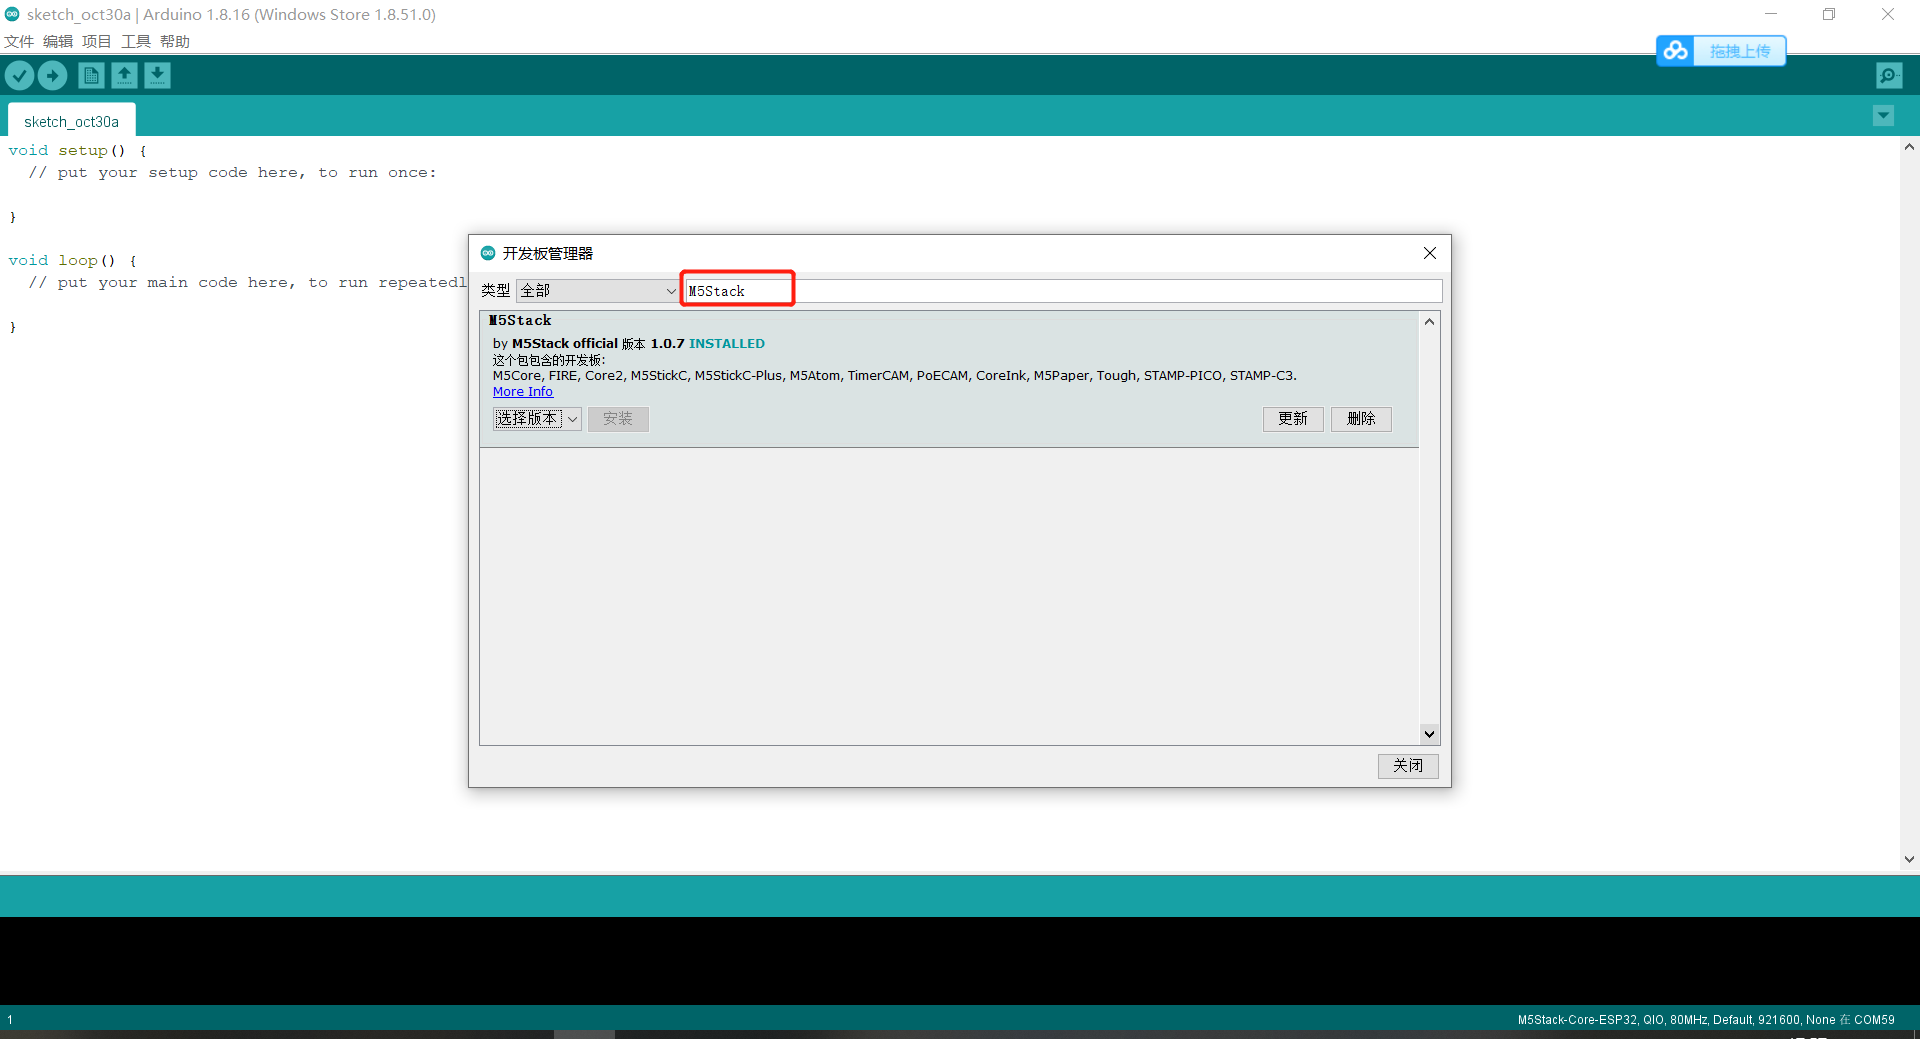Click the Arduino app icon in title bar

[12, 14]
